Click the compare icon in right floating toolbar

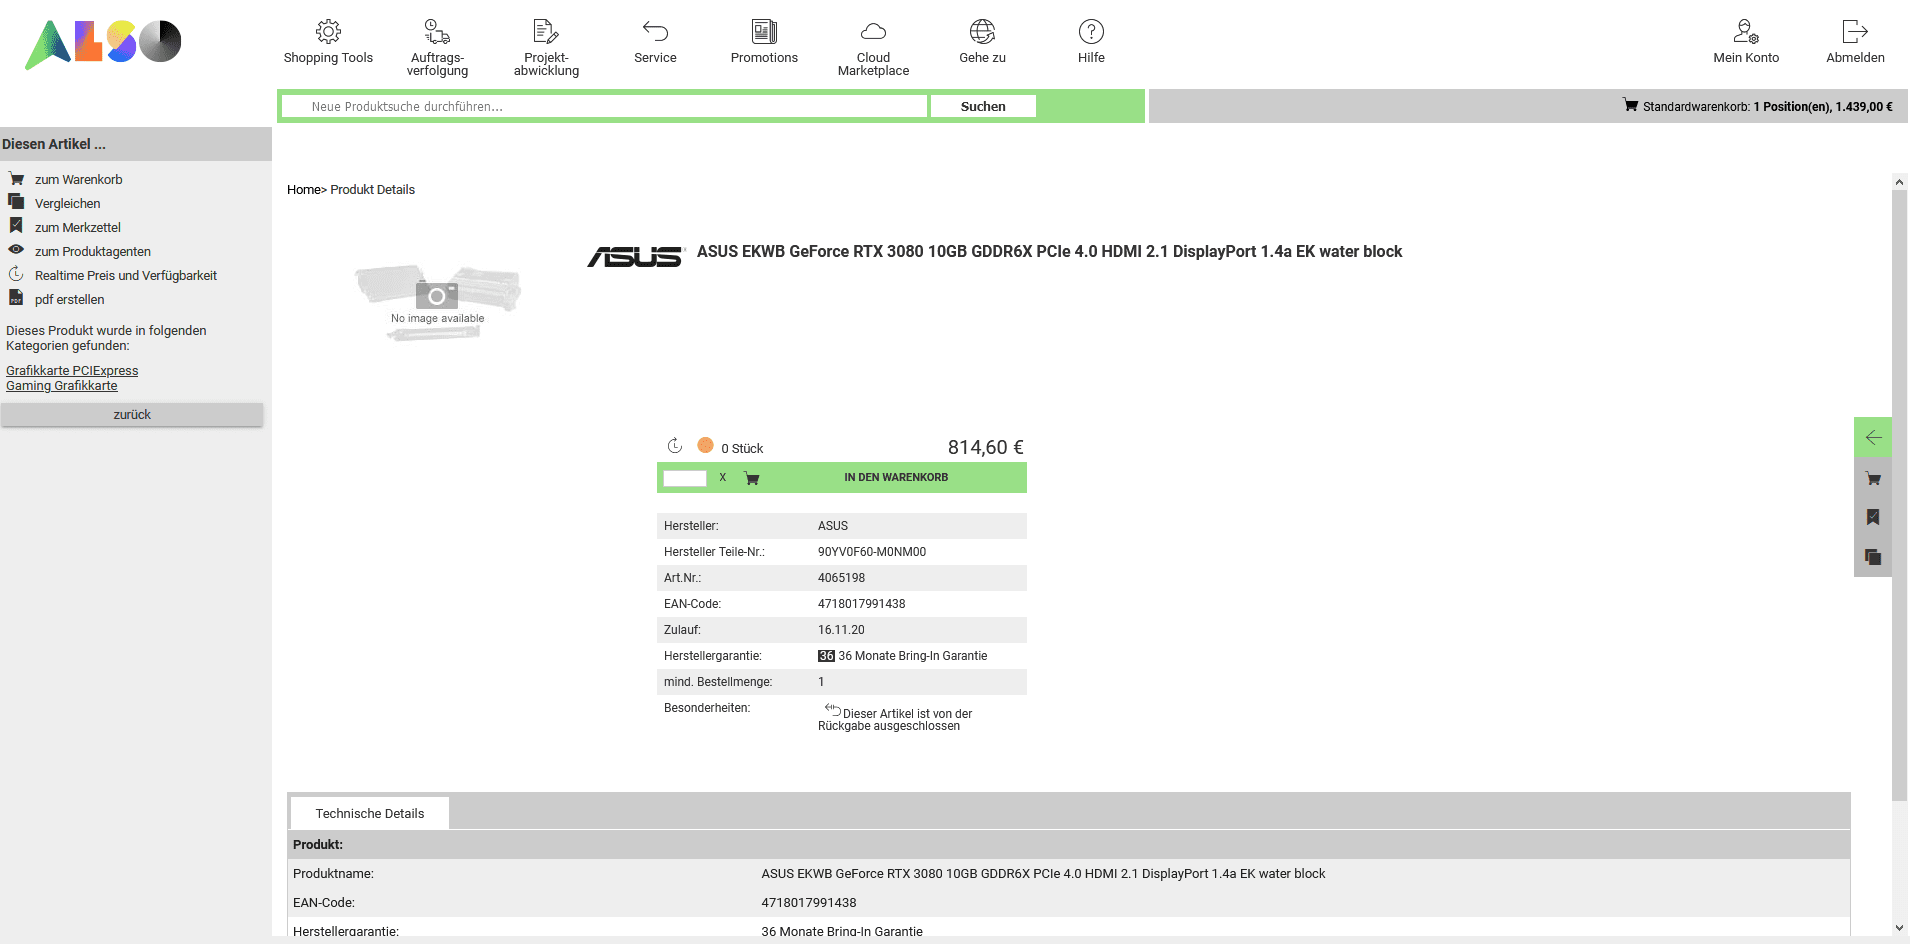1873,557
